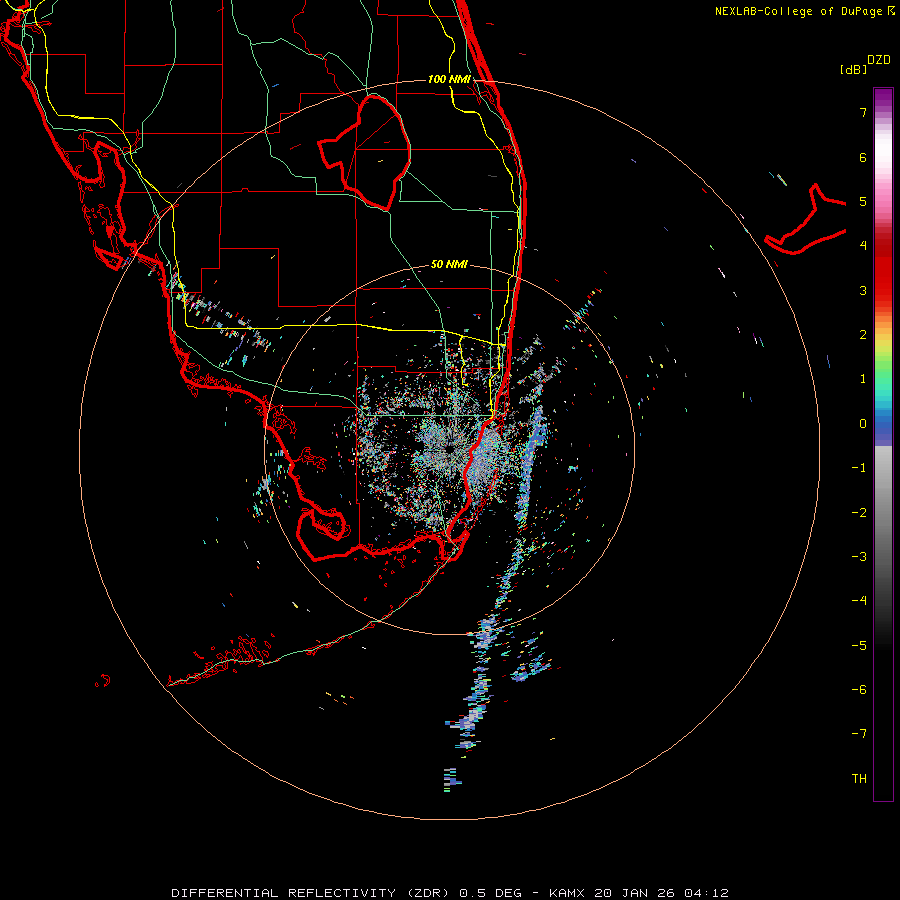The image size is (900, 900).
Task: Click the [dB] unit label
Action: click(853, 69)
